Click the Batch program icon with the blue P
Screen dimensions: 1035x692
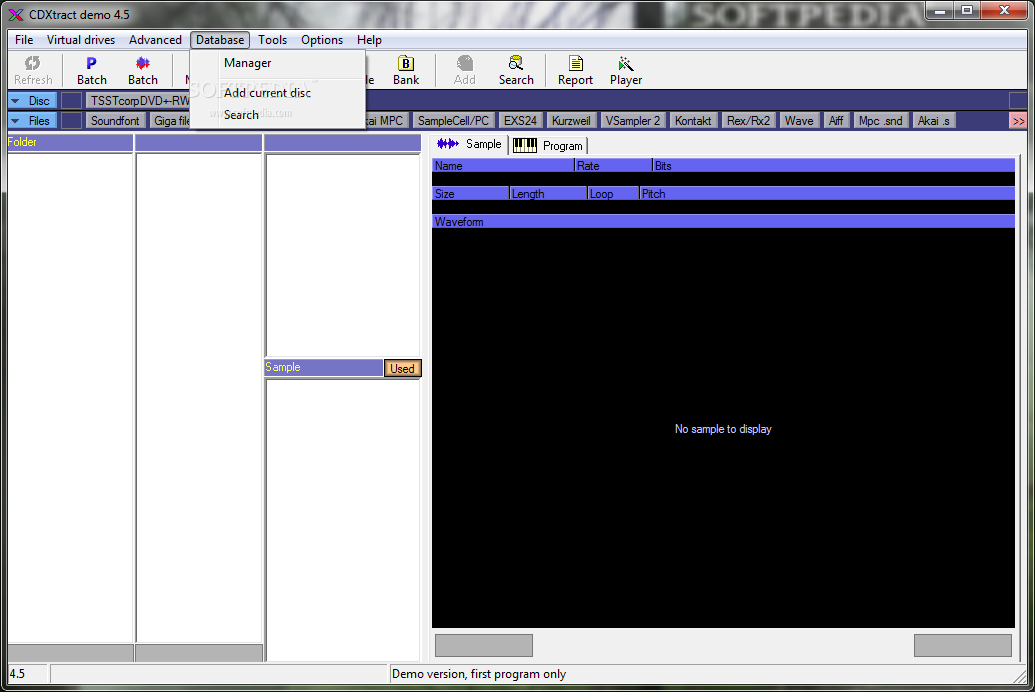tap(91, 70)
